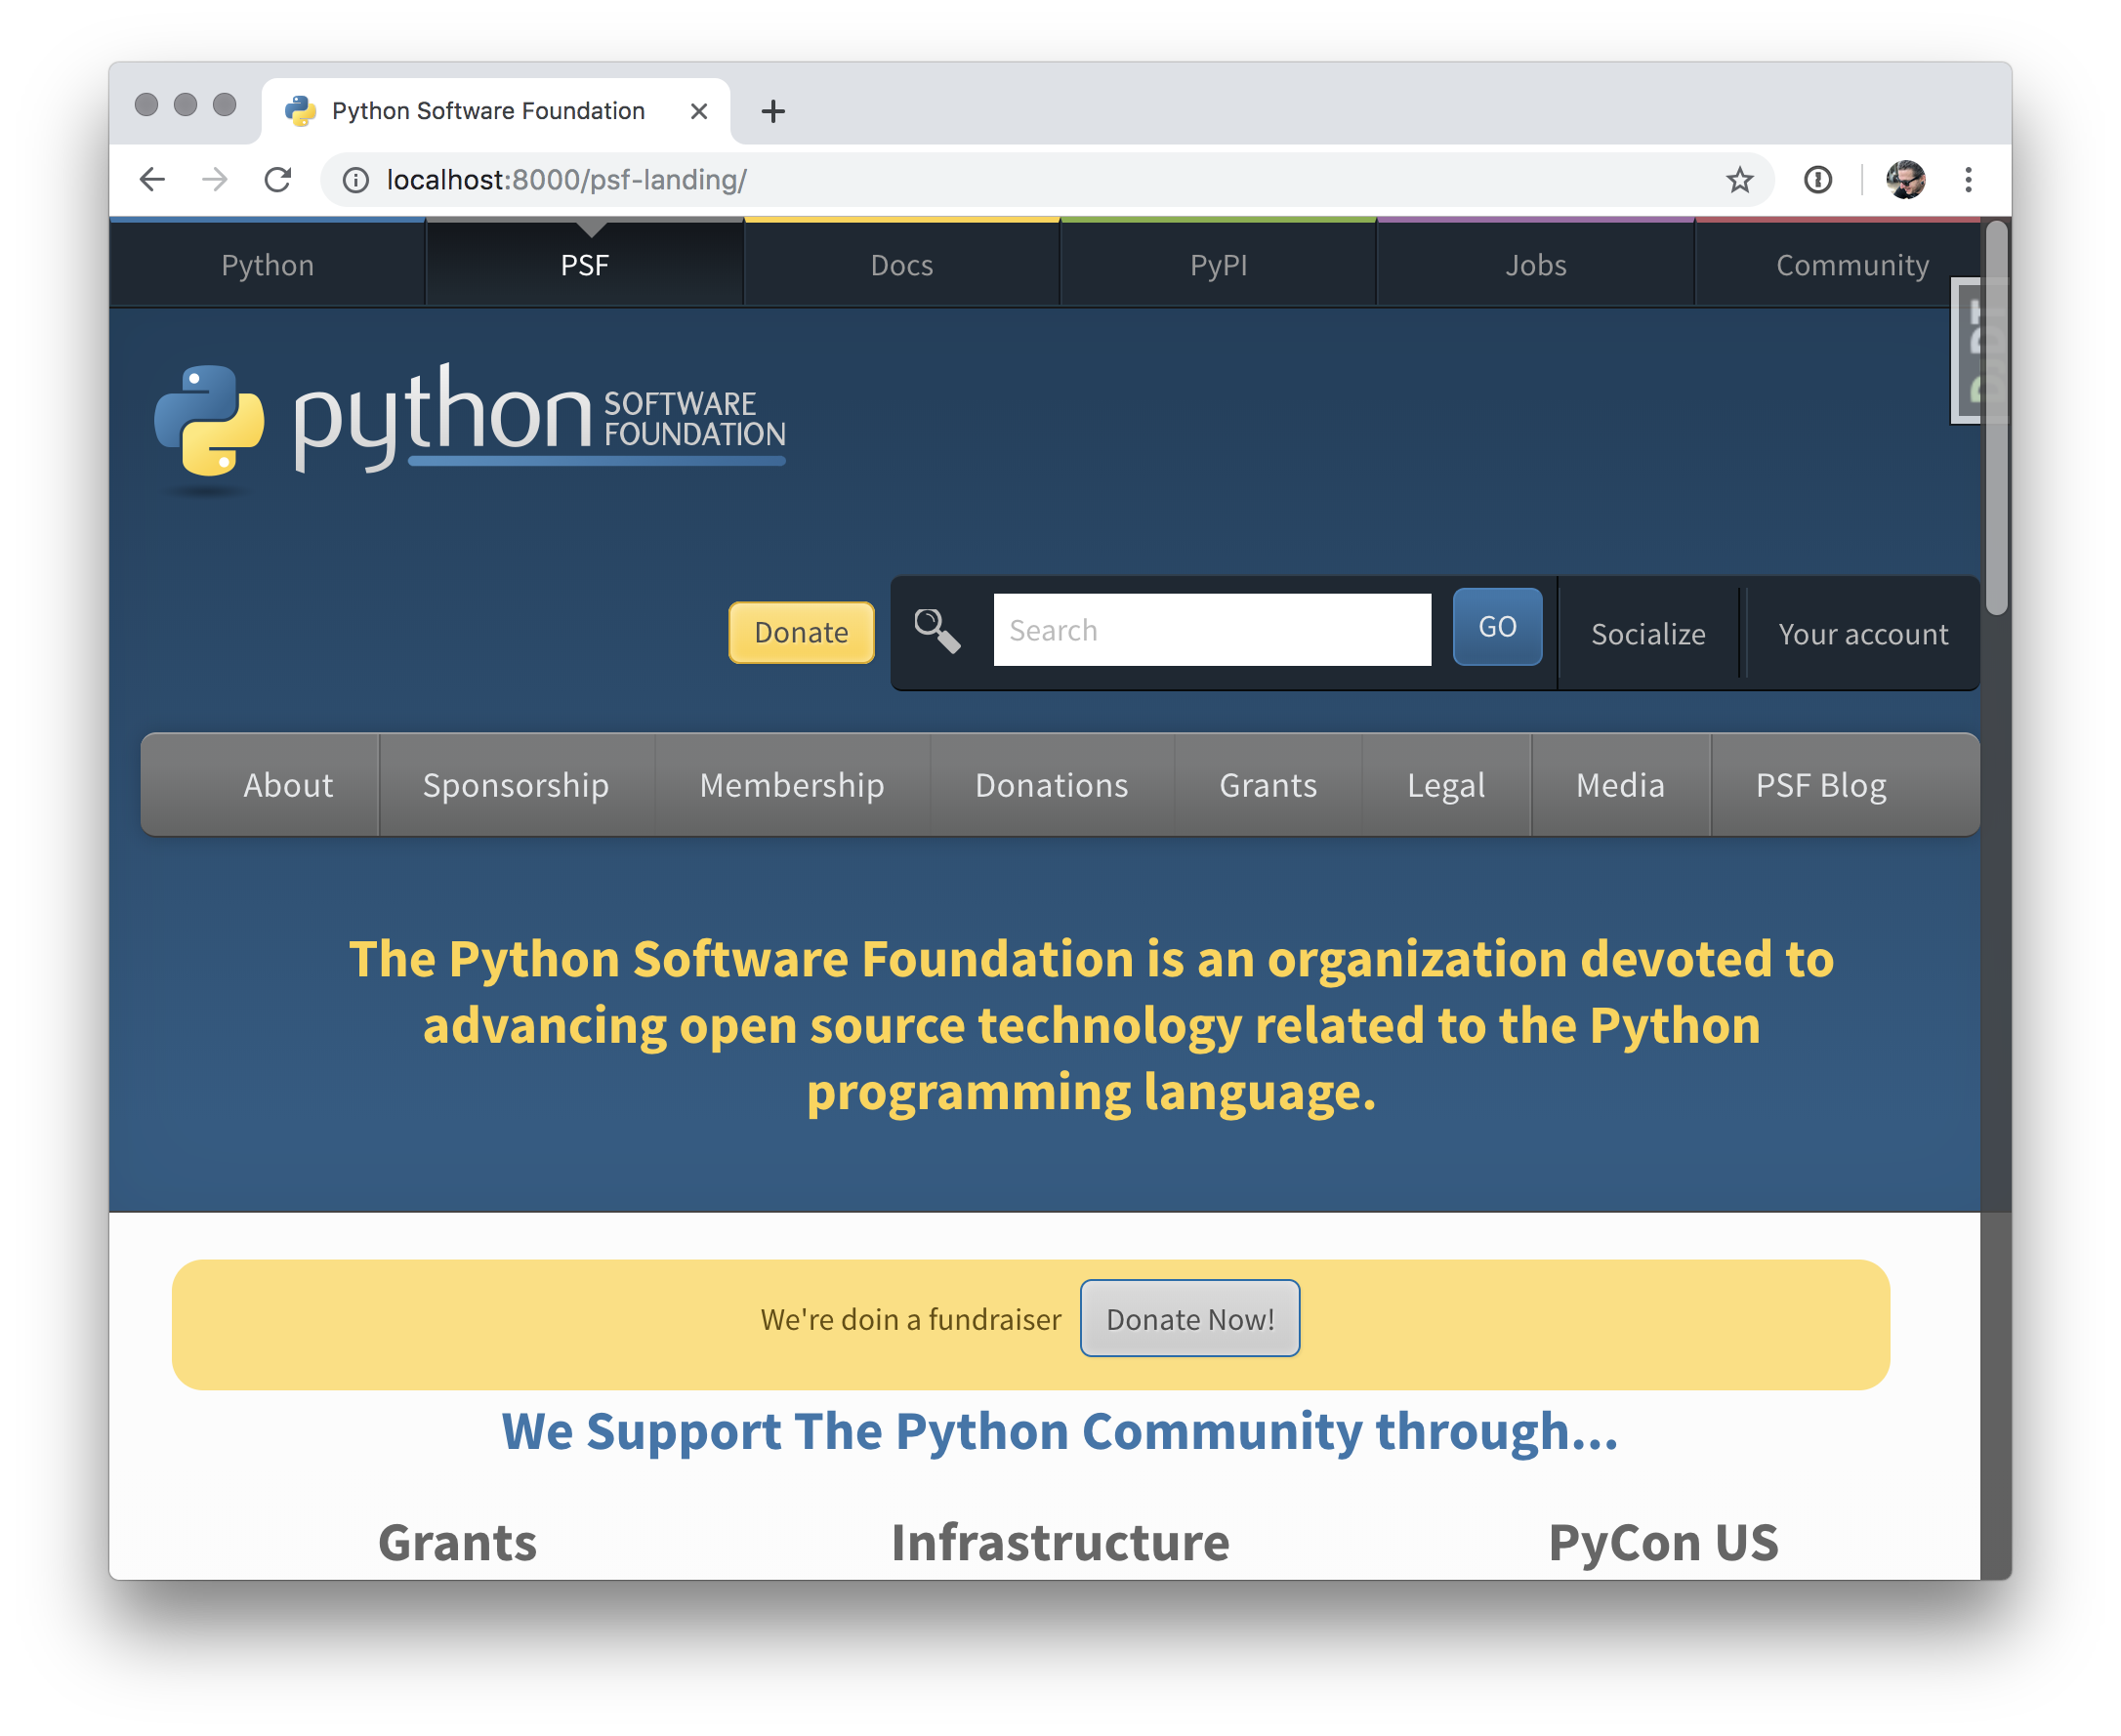Click the page vertical scrollbar thumb
Screen dimensions: 2121x1736
(x=1995, y=420)
